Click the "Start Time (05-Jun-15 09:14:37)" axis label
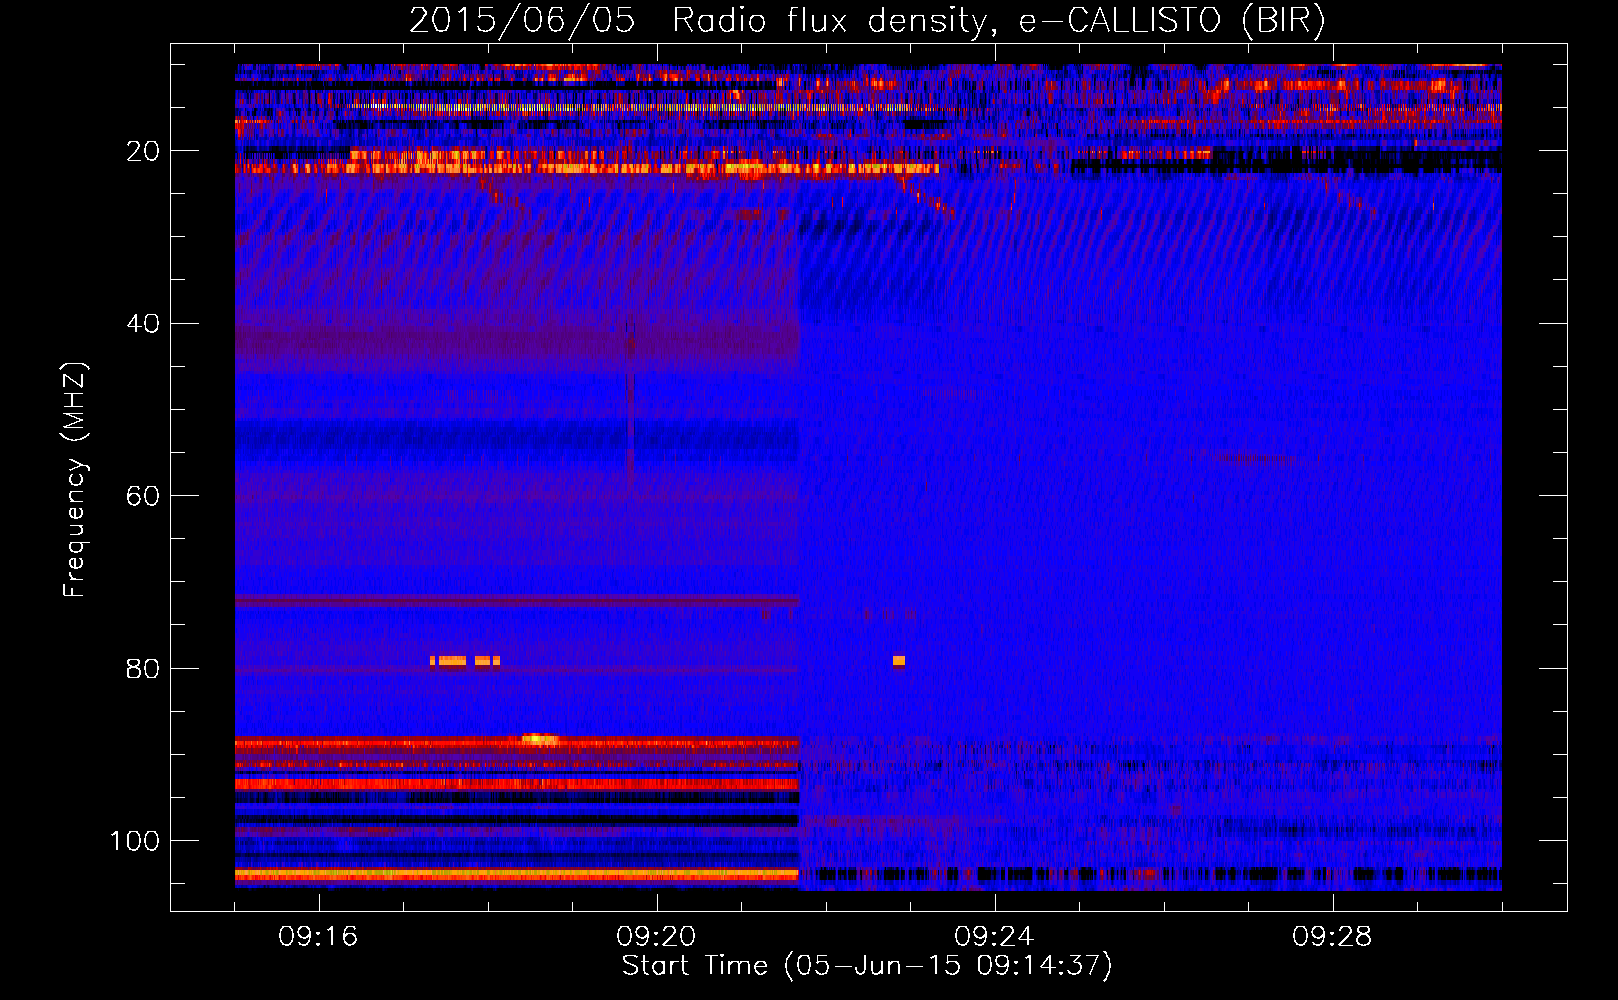The height and width of the screenshot is (1000, 1618). (x=867, y=966)
